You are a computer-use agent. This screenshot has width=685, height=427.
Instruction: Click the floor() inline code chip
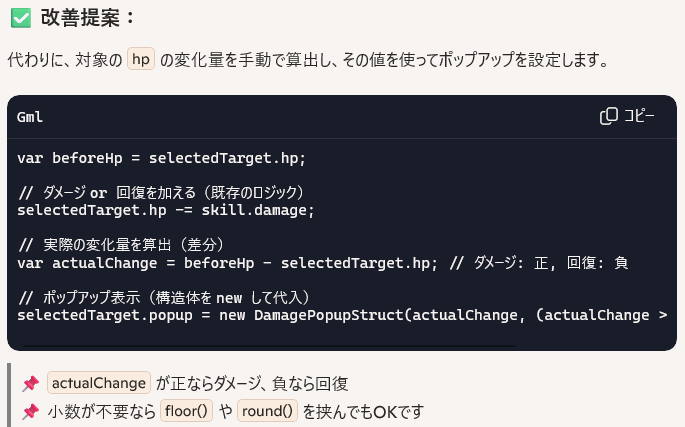click(186, 411)
